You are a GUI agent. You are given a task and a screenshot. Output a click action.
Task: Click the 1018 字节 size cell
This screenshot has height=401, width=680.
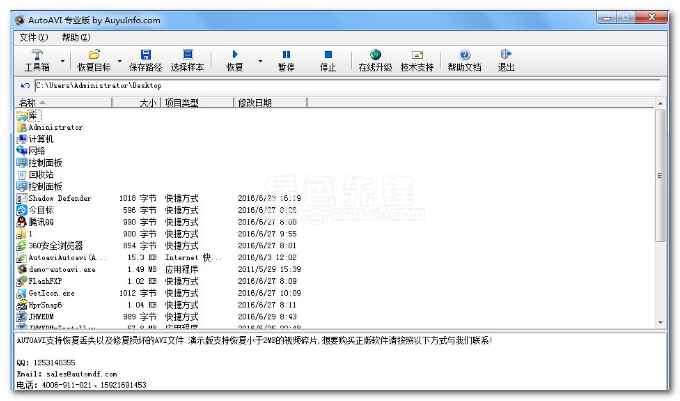coord(137,199)
